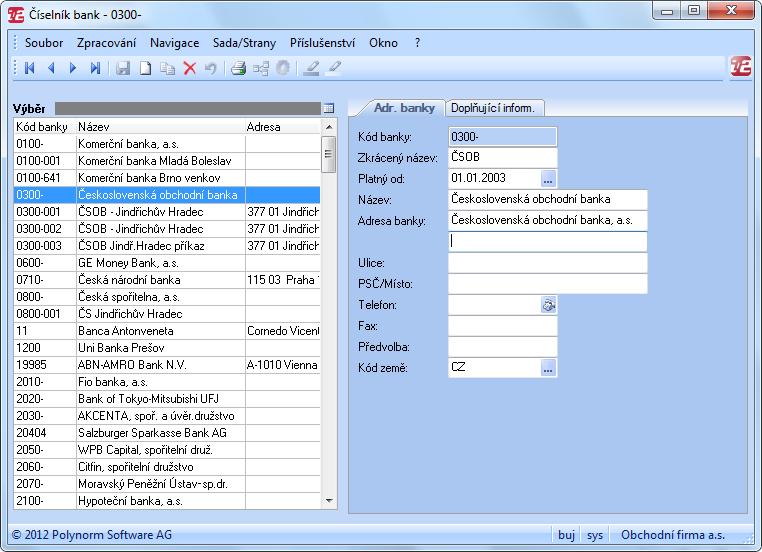This screenshot has height=552, width=762.
Task: Create a new record (blank page icon)
Action: (145, 68)
